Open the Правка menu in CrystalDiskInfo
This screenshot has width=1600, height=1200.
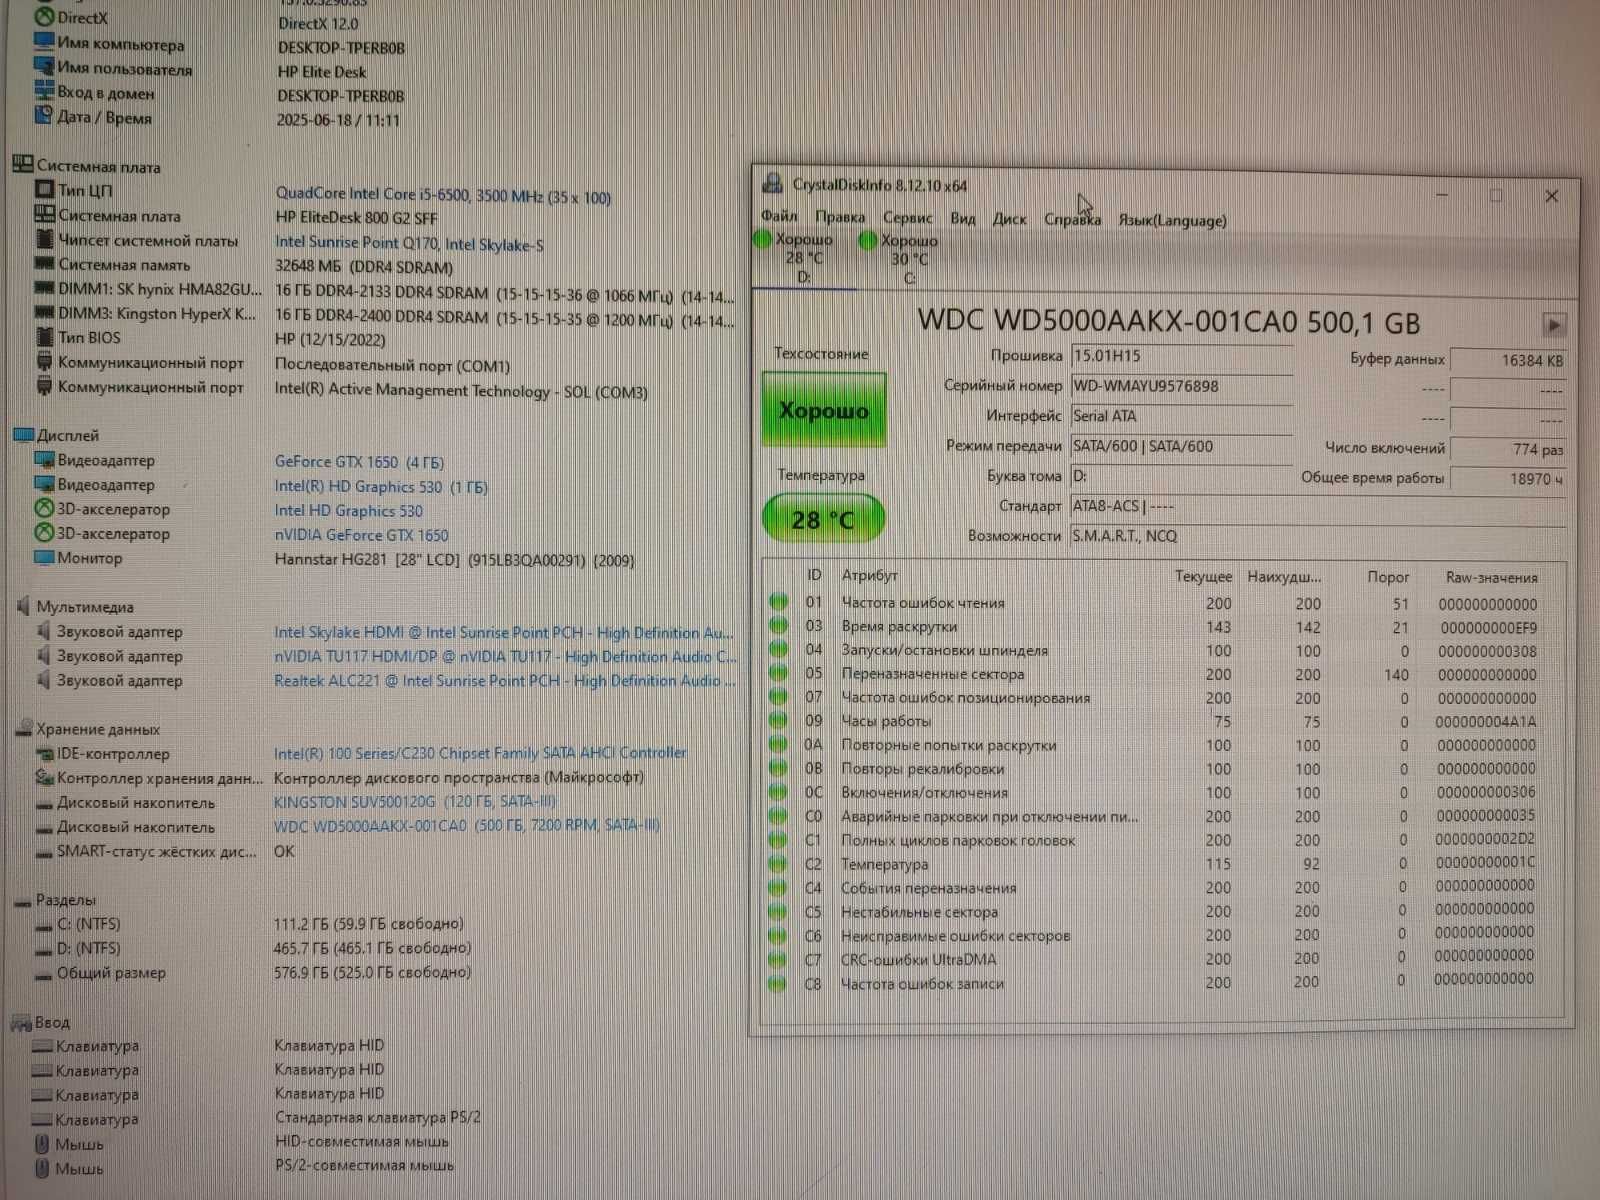[x=840, y=217]
